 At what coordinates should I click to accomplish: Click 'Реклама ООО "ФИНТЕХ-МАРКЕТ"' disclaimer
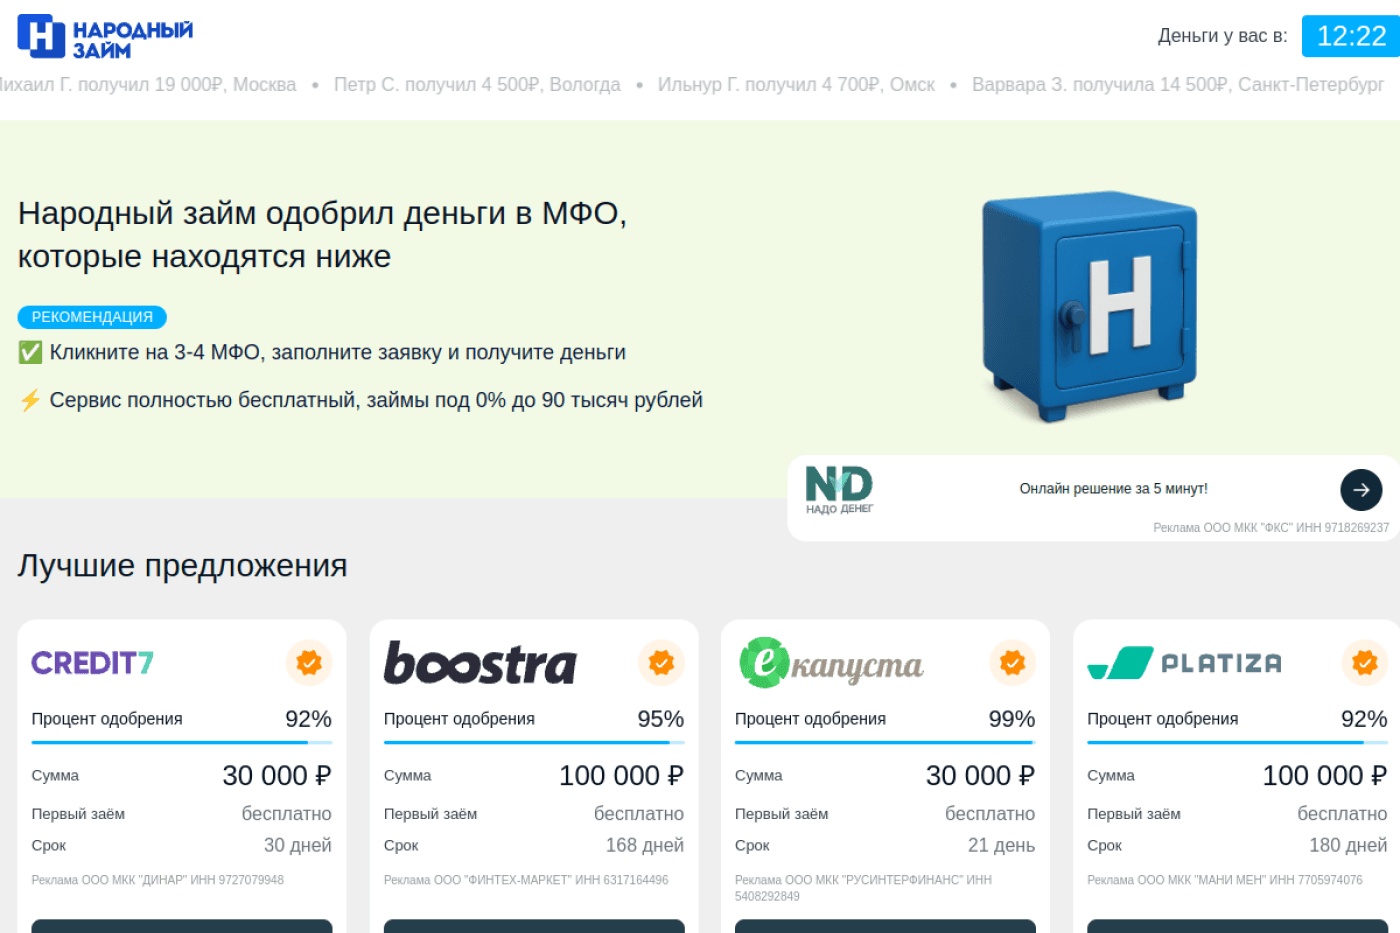point(526,880)
